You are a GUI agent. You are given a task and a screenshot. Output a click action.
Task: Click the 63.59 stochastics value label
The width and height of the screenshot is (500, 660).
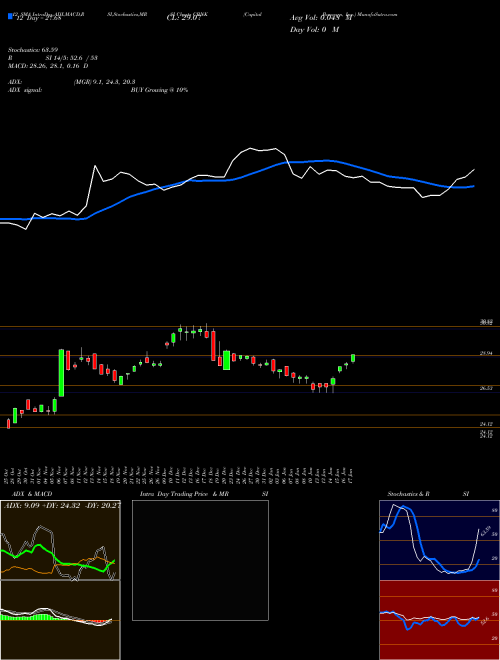486,531
